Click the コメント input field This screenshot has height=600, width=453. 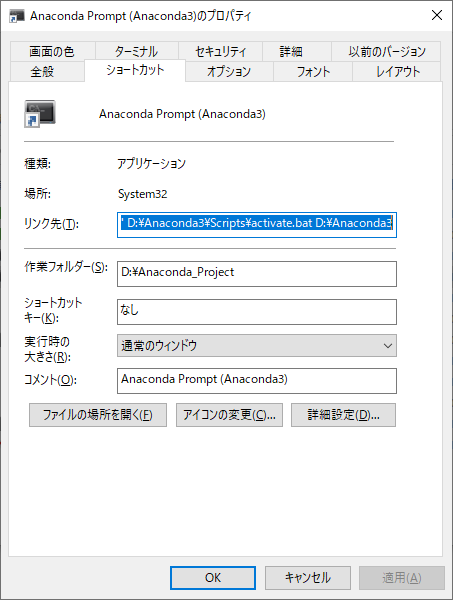click(x=257, y=381)
